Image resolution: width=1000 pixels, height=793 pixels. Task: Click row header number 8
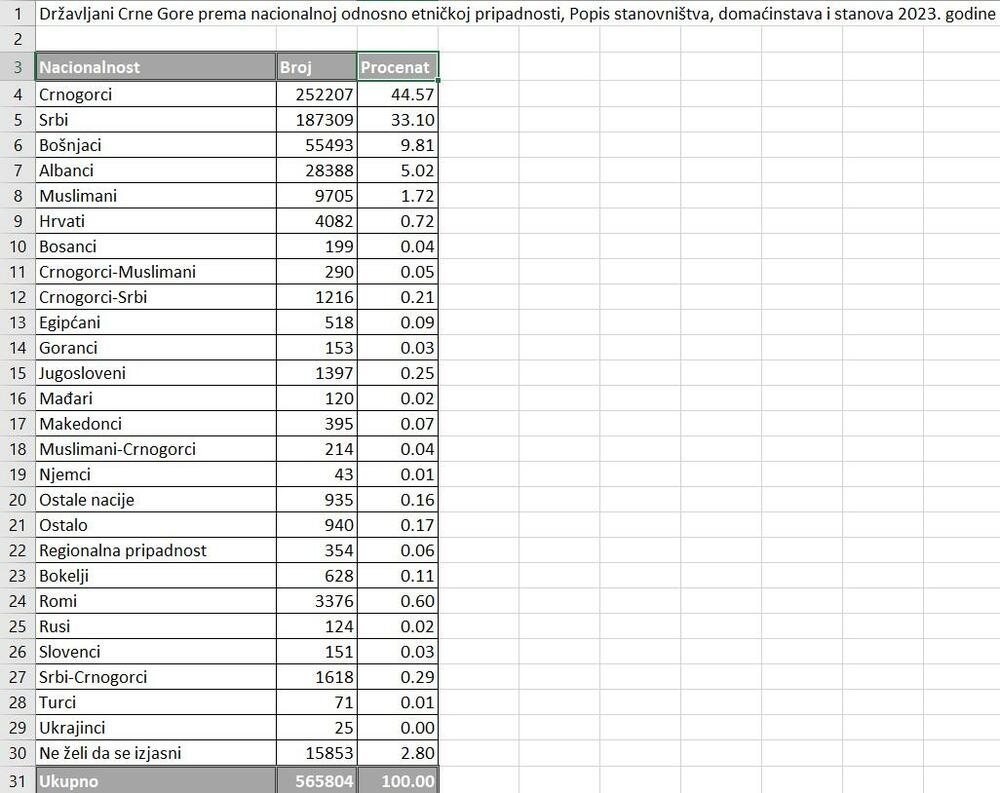(x=17, y=196)
